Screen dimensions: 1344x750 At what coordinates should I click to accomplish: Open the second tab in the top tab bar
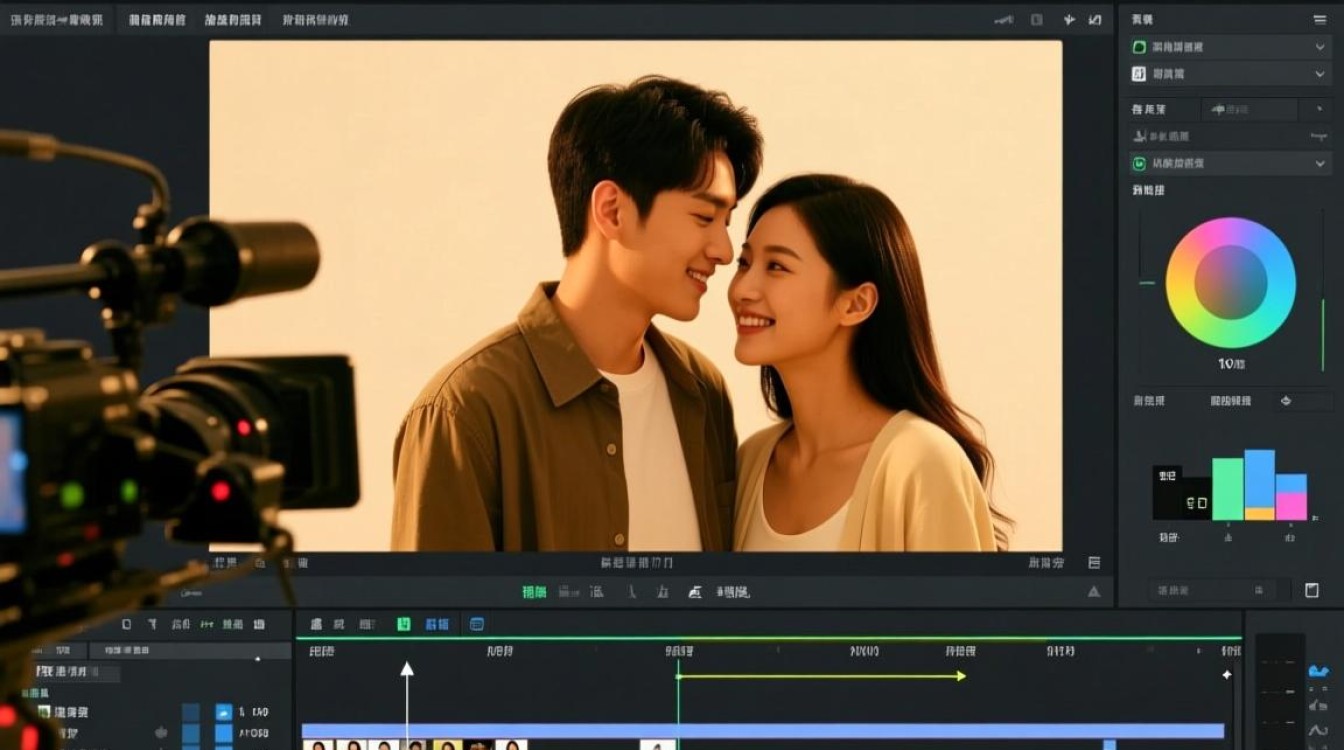coord(157,20)
